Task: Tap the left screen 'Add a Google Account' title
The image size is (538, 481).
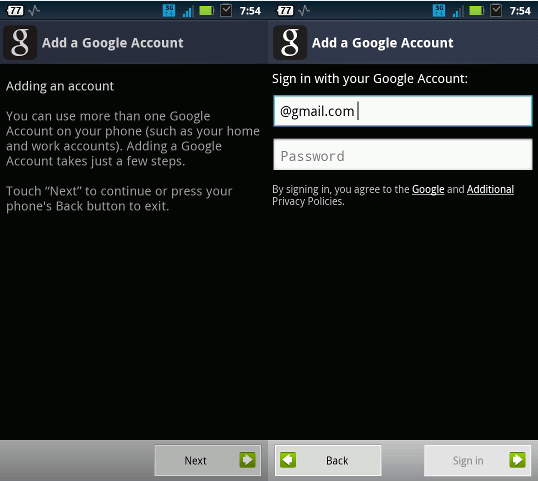Action: [113, 43]
